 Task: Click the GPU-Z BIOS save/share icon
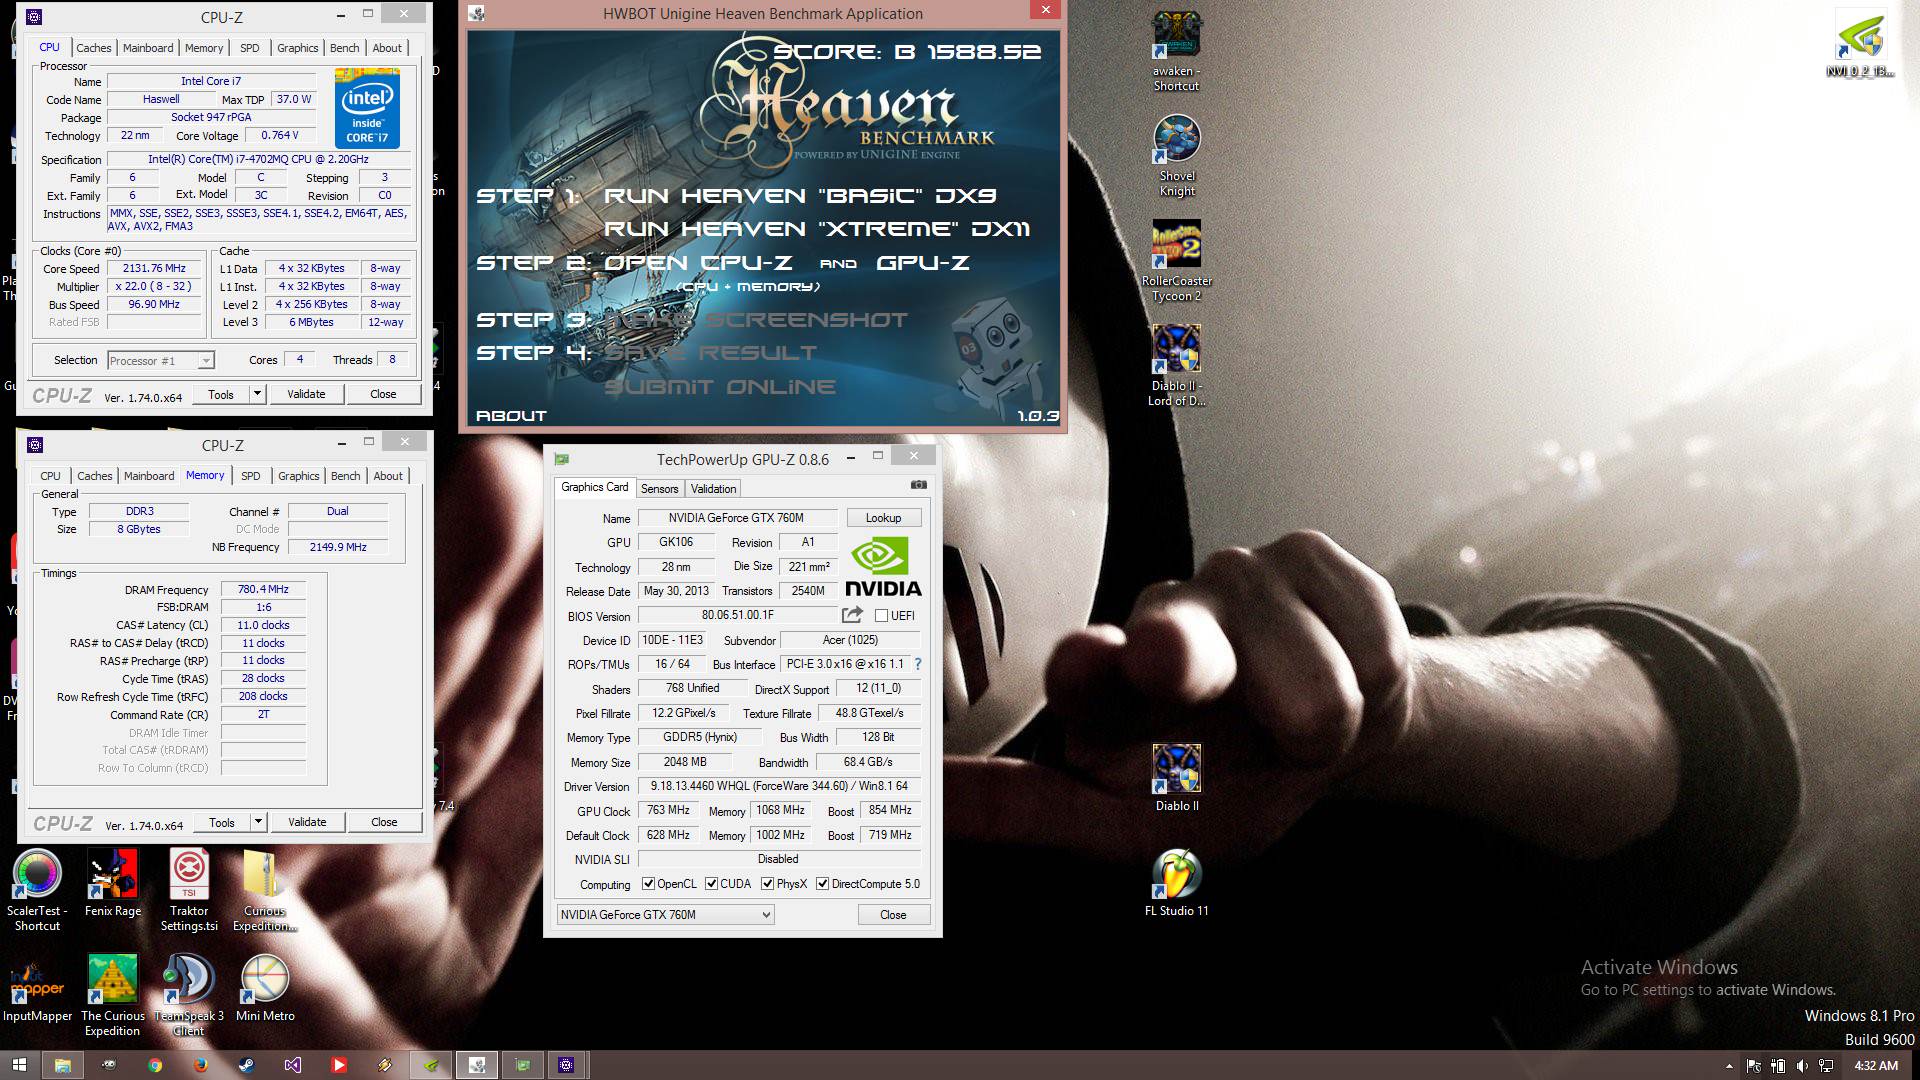point(852,615)
